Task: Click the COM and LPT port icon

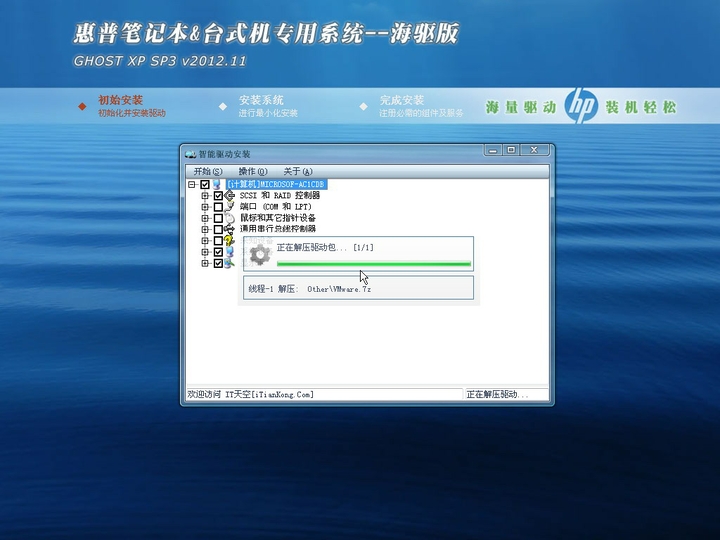Action: click(229, 207)
